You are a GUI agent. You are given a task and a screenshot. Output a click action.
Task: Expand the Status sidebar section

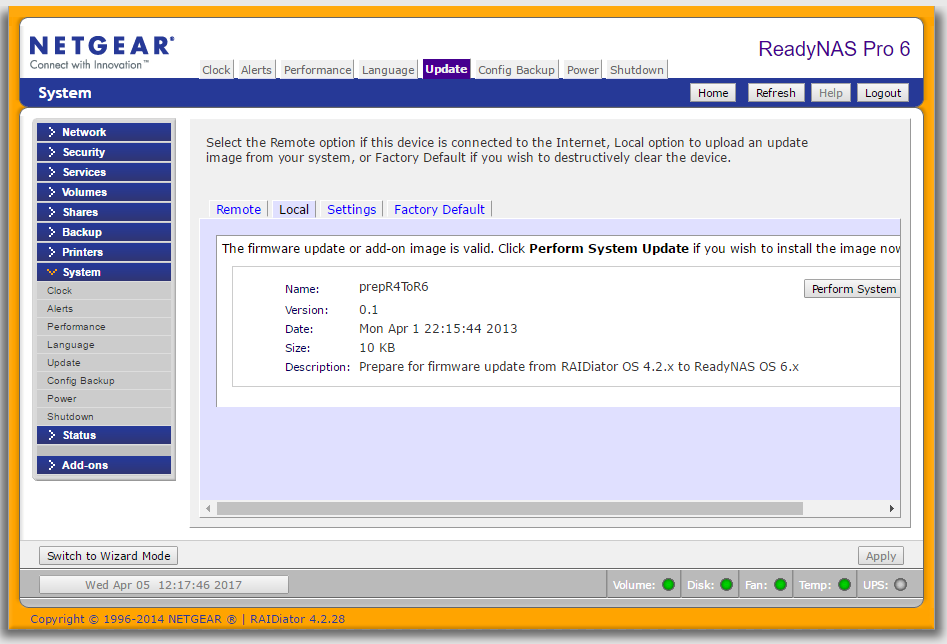click(x=104, y=435)
